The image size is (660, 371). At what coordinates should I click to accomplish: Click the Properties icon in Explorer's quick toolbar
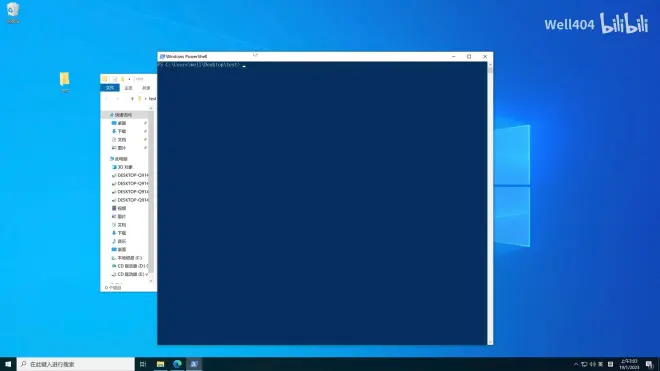coord(114,79)
